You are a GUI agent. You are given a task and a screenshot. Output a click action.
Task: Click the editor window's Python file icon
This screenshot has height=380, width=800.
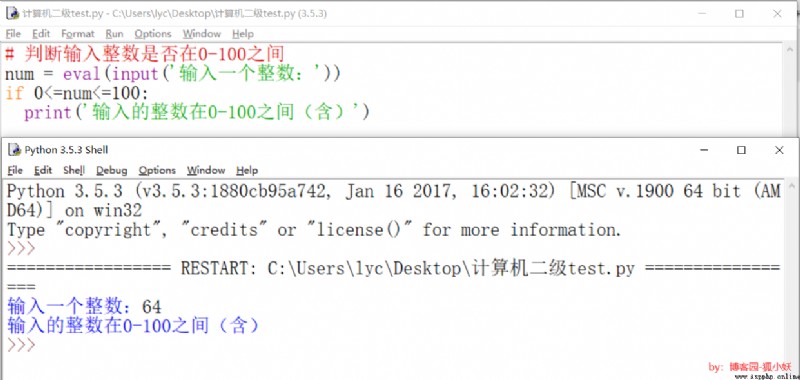[x=12, y=13]
